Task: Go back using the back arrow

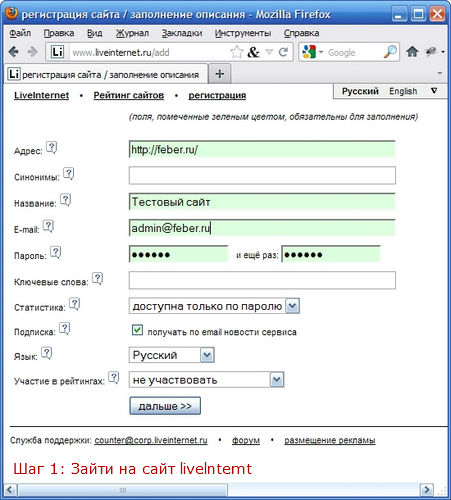Action: click(x=14, y=52)
